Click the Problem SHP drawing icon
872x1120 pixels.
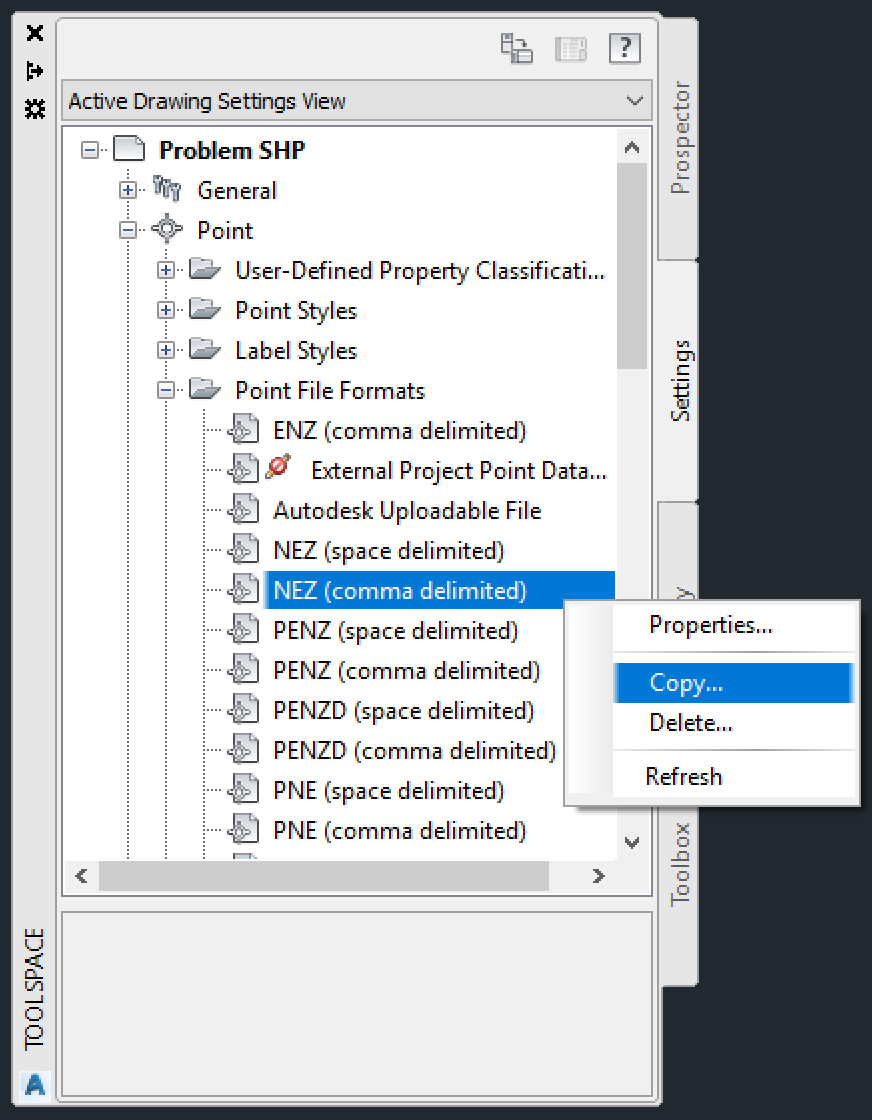129,151
